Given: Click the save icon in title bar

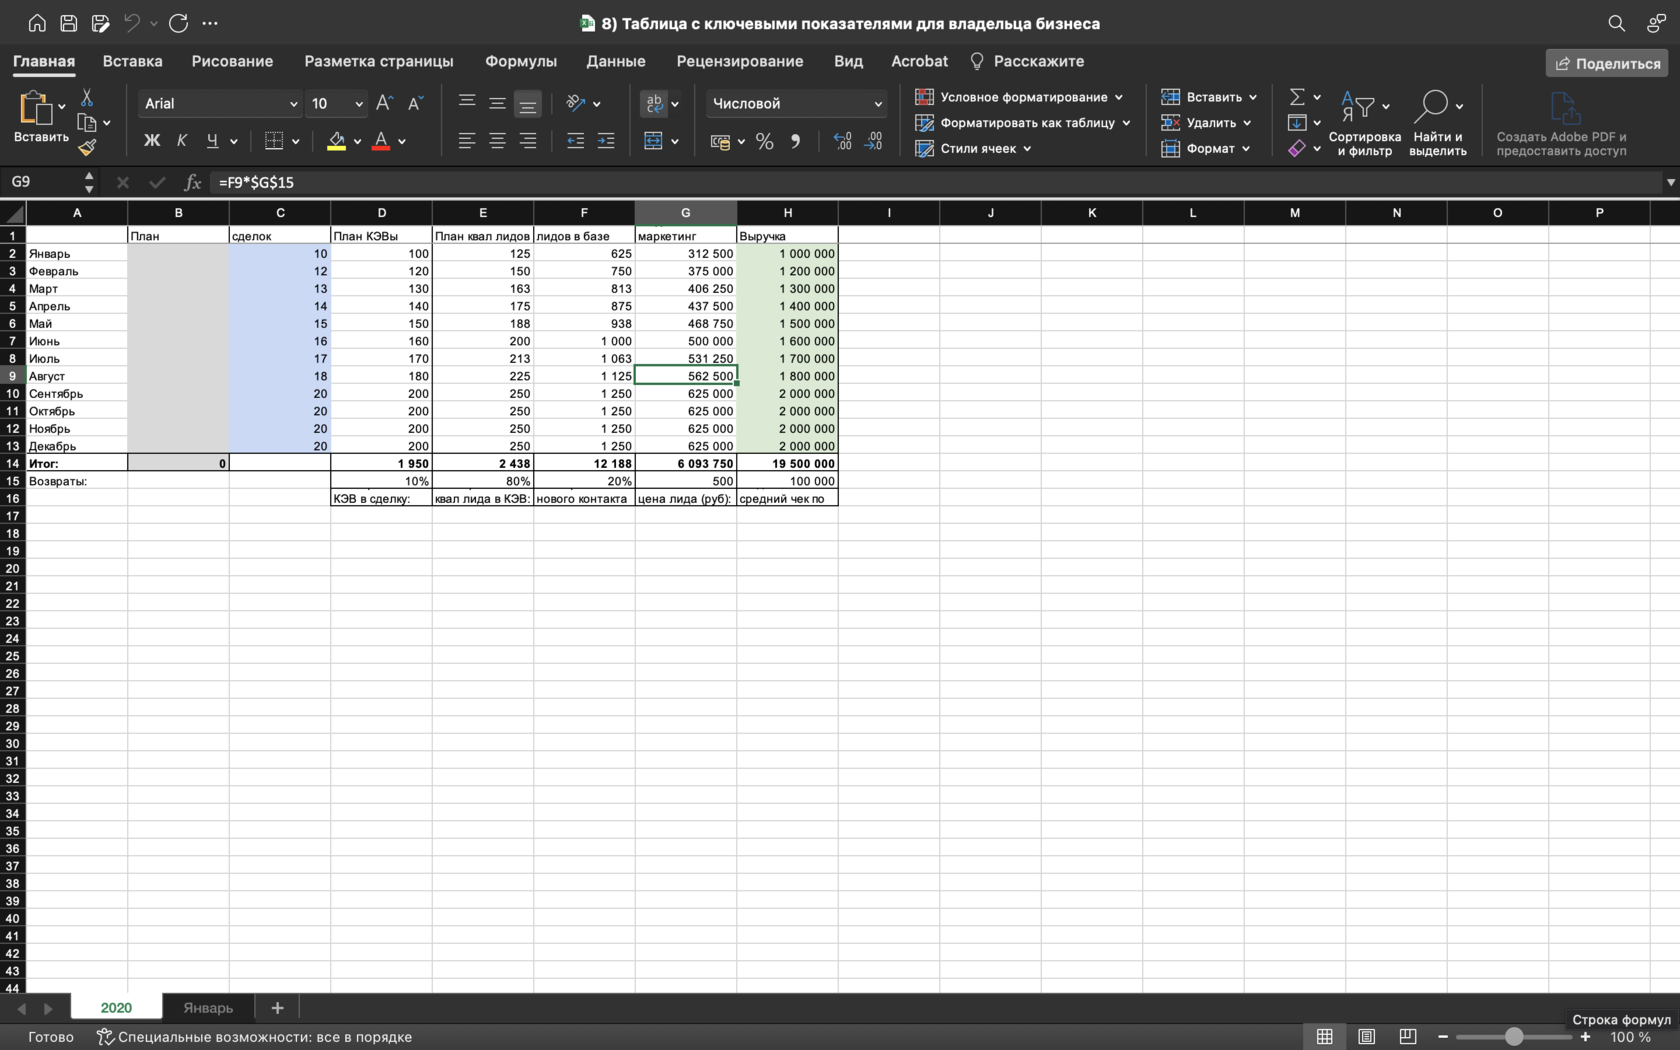Looking at the screenshot, I should (68, 23).
